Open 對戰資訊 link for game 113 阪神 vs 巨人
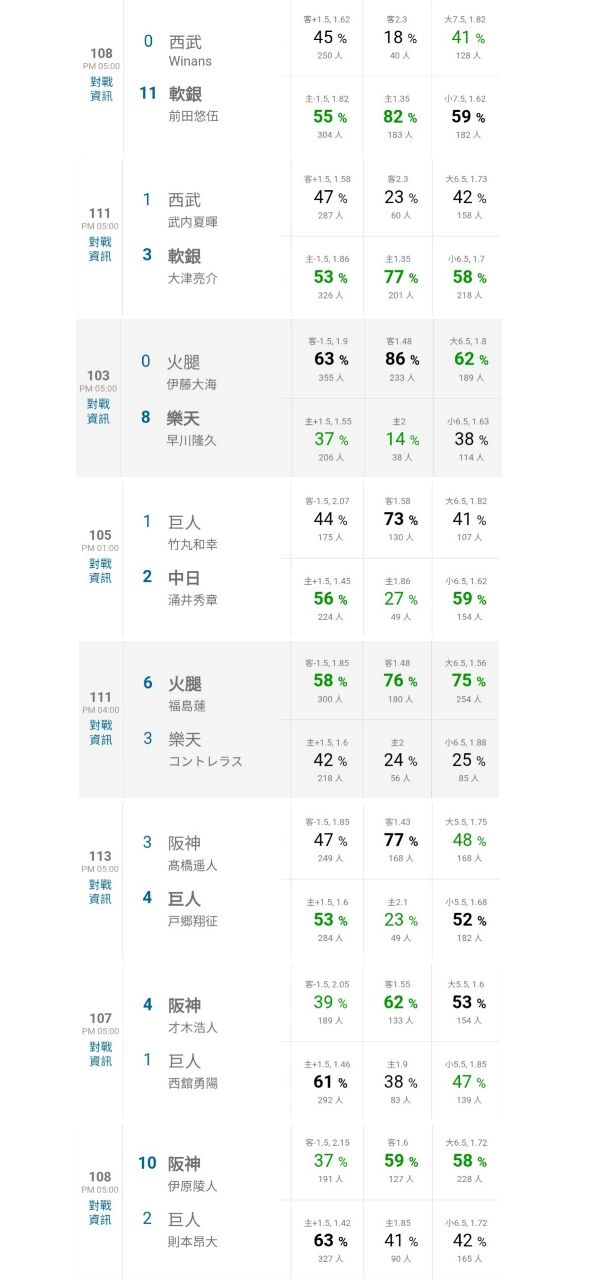The width and height of the screenshot is (602, 1280). [x=101, y=892]
